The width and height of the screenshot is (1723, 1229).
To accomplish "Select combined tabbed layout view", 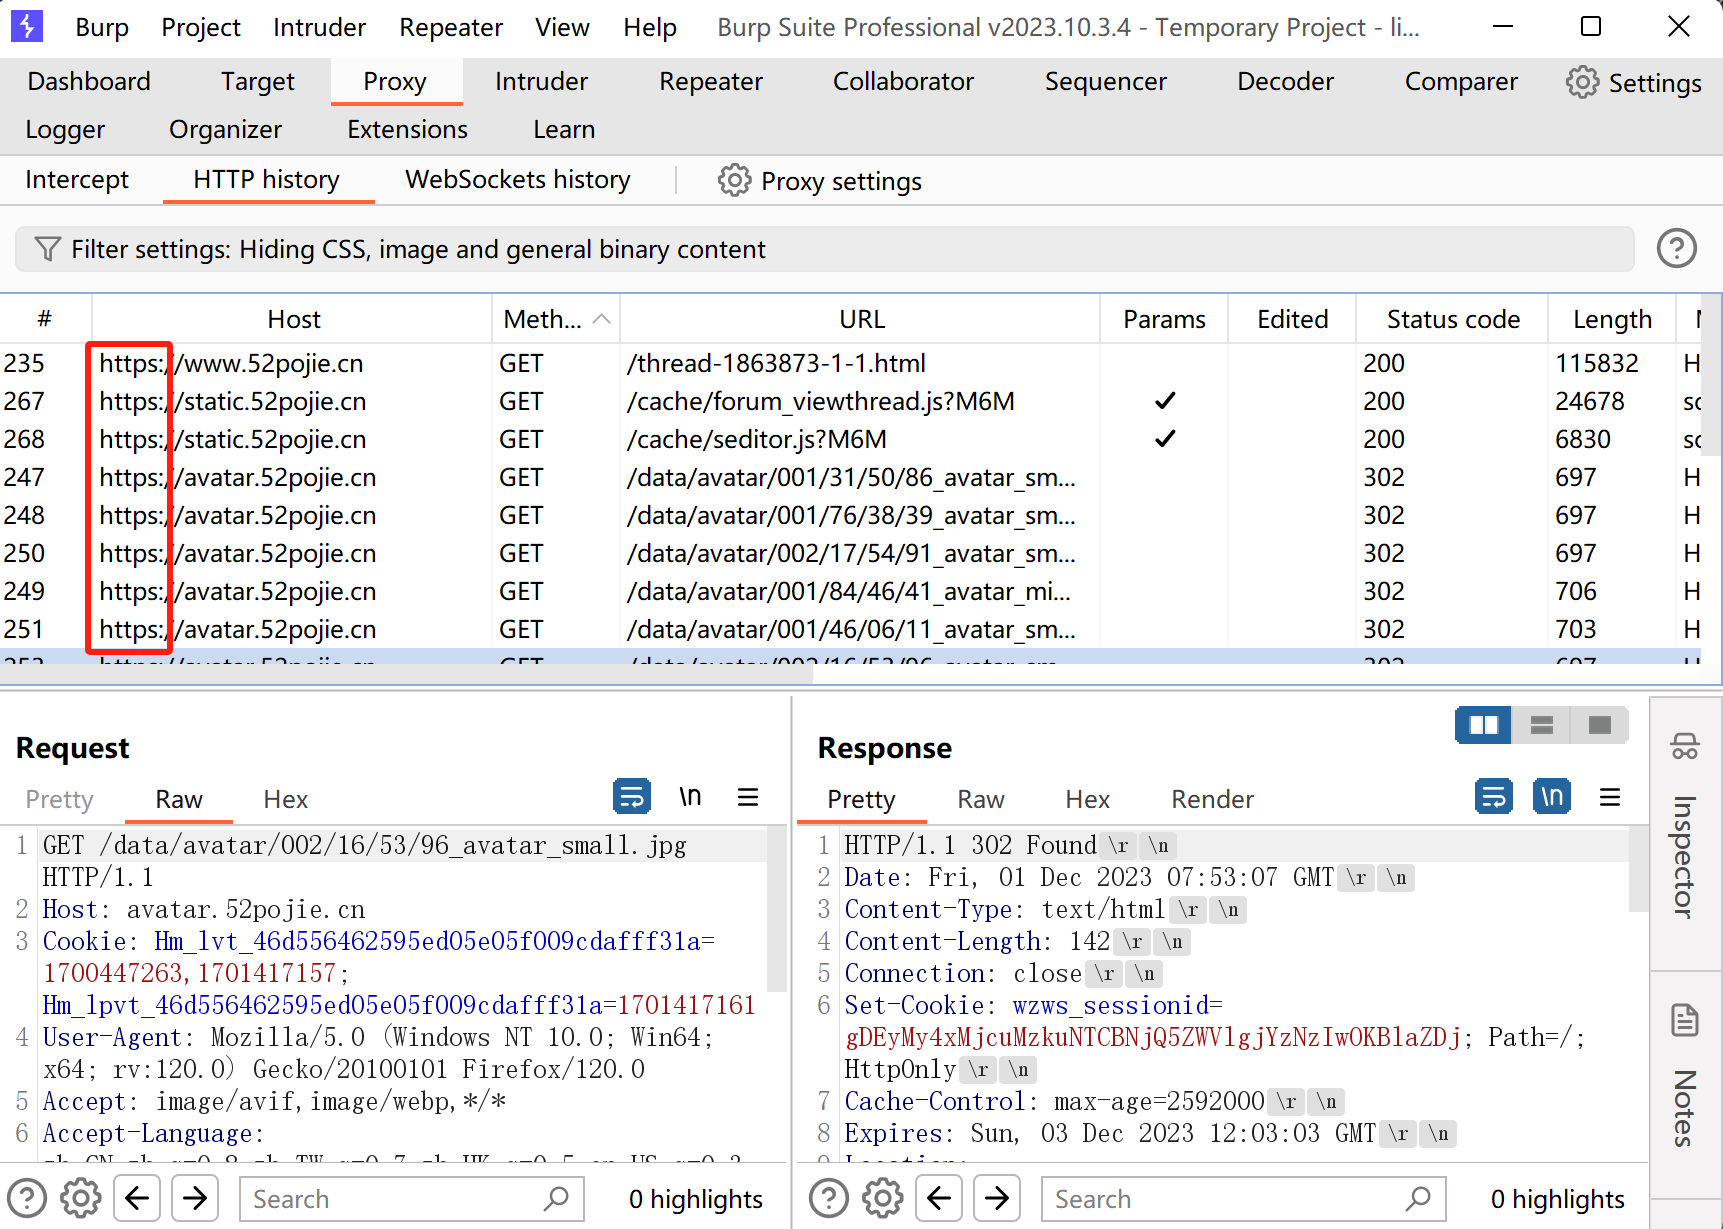I will pyautogui.click(x=1600, y=725).
